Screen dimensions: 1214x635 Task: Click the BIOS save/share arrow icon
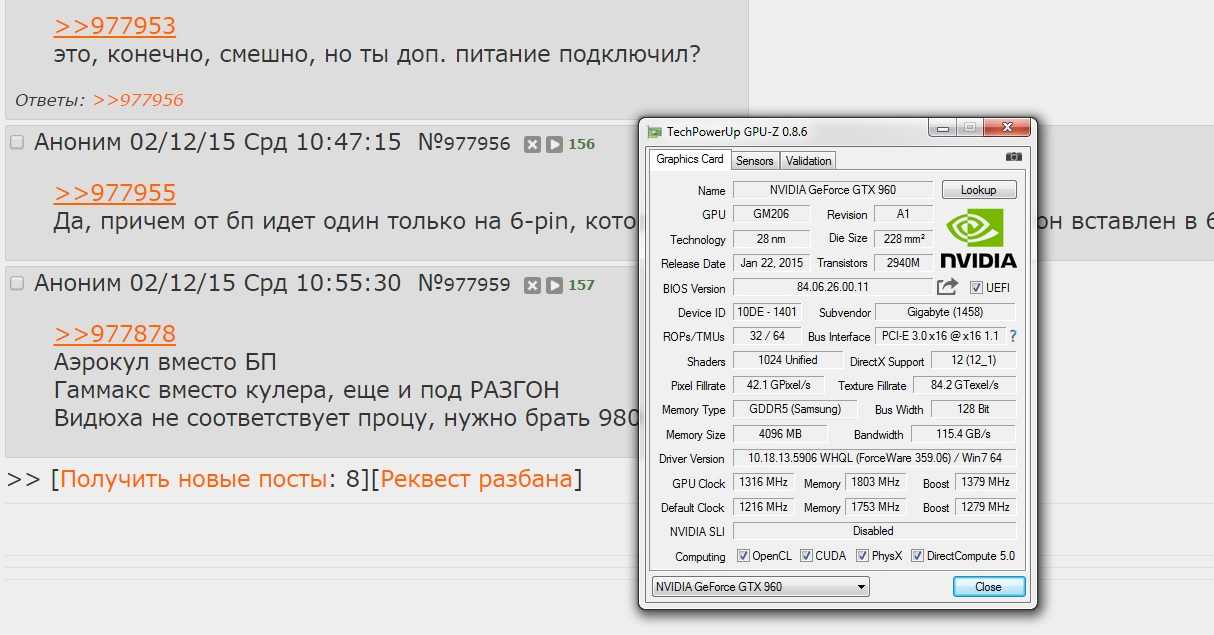947,287
